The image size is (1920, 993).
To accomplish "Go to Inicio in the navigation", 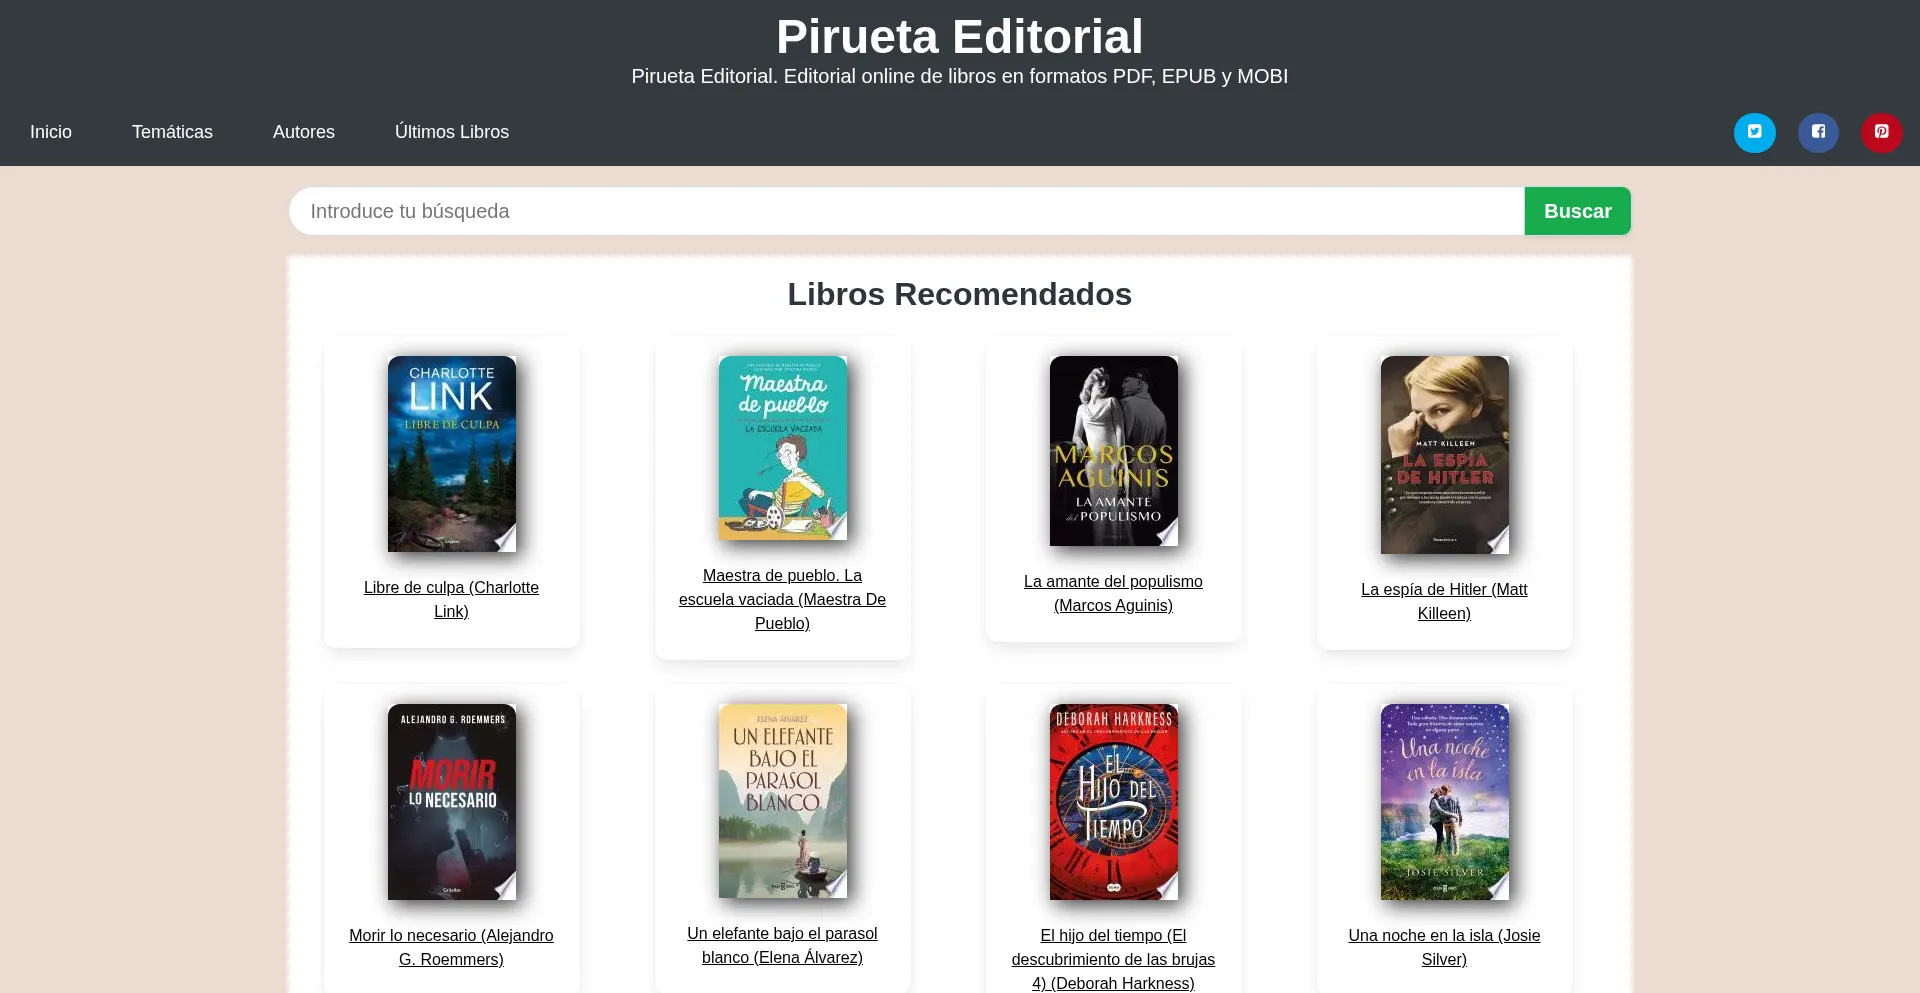I will (x=51, y=132).
